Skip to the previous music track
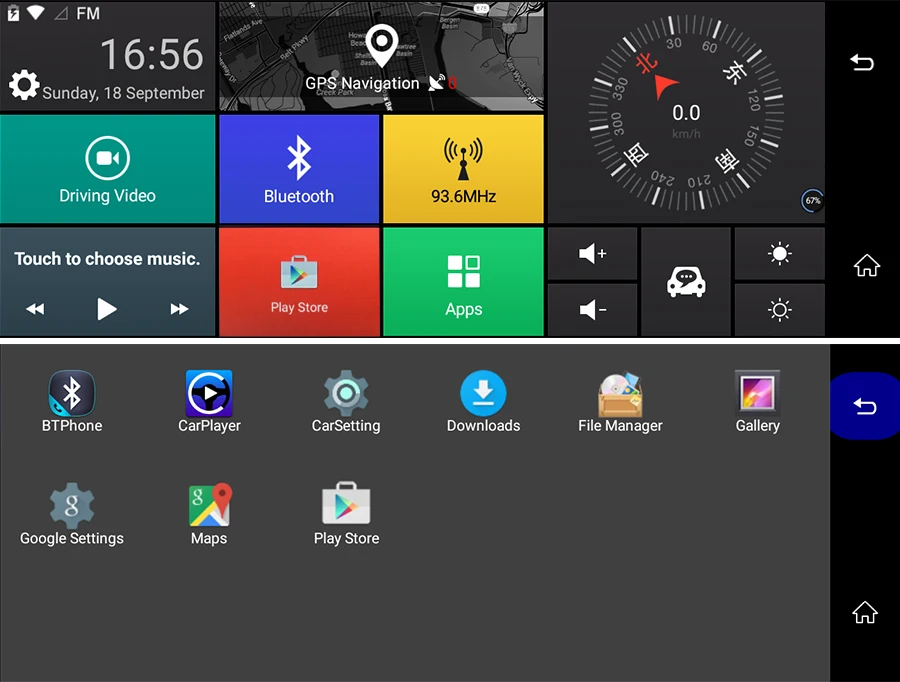900x682 pixels. [x=35, y=309]
